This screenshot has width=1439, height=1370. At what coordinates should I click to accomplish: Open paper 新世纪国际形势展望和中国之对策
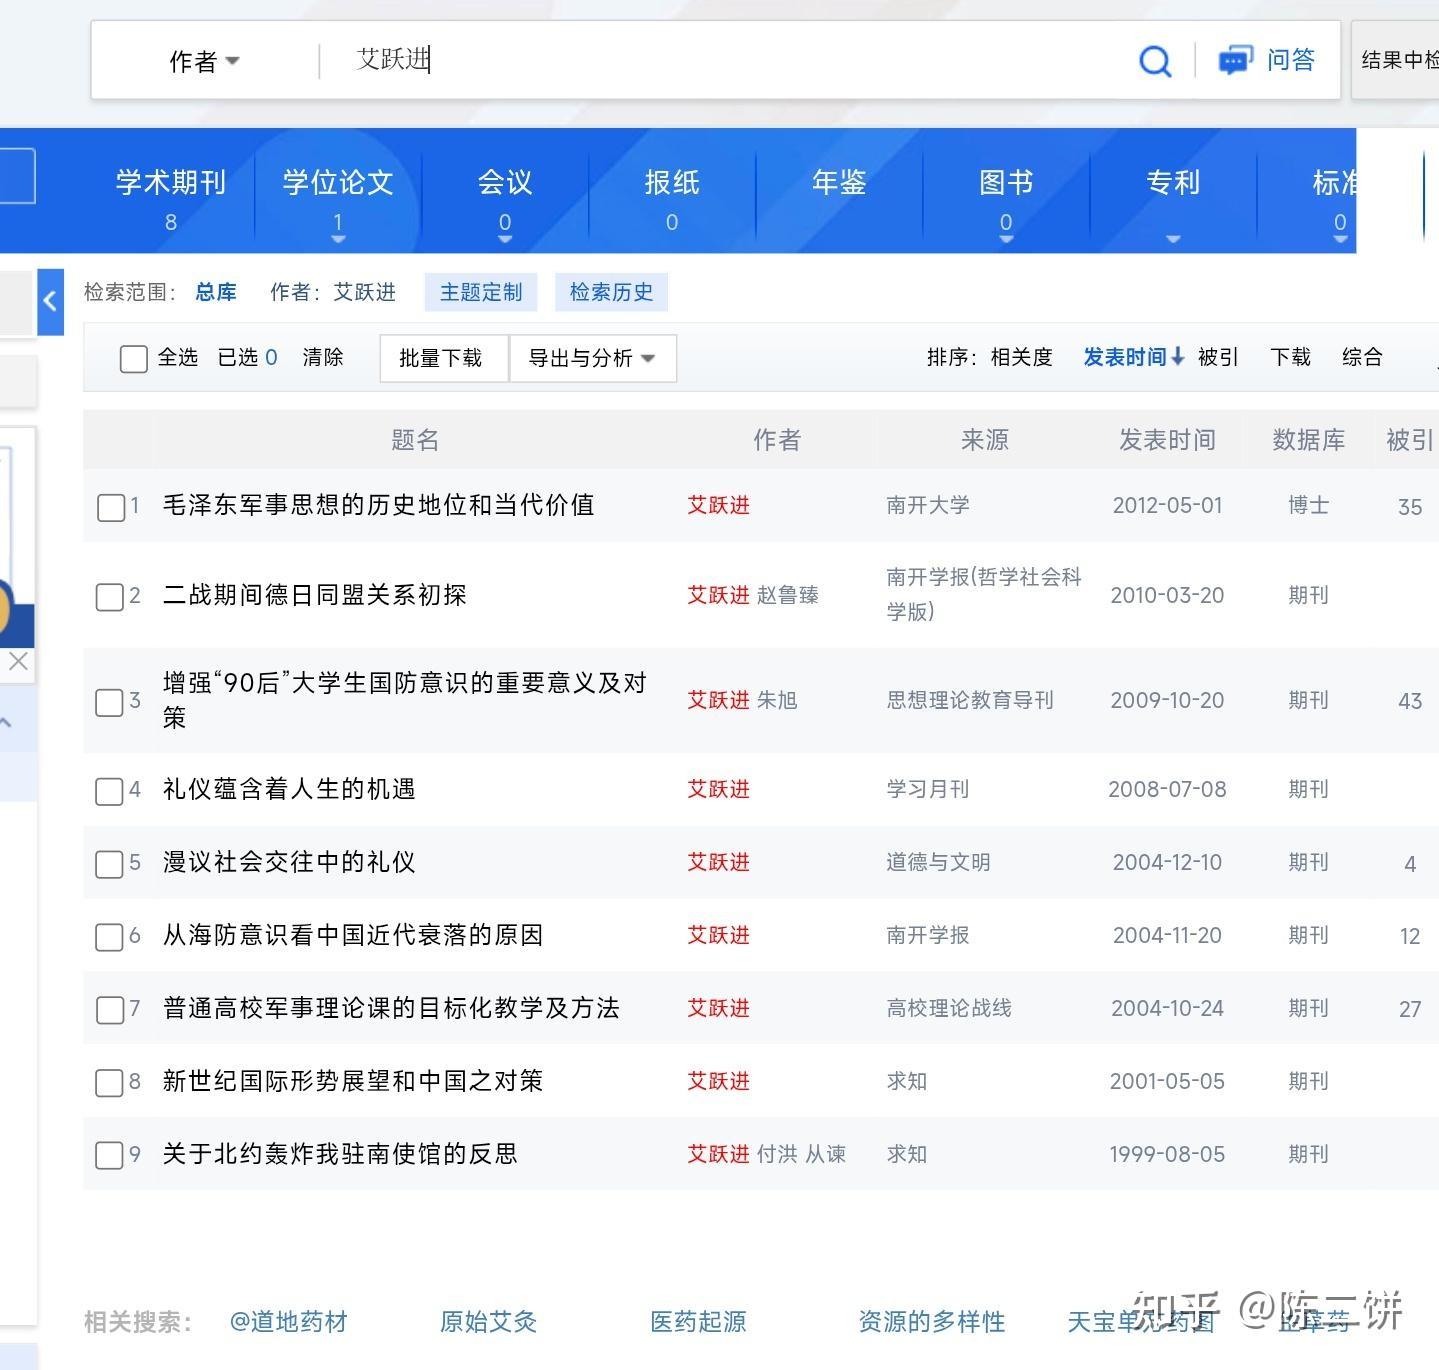353,1081
